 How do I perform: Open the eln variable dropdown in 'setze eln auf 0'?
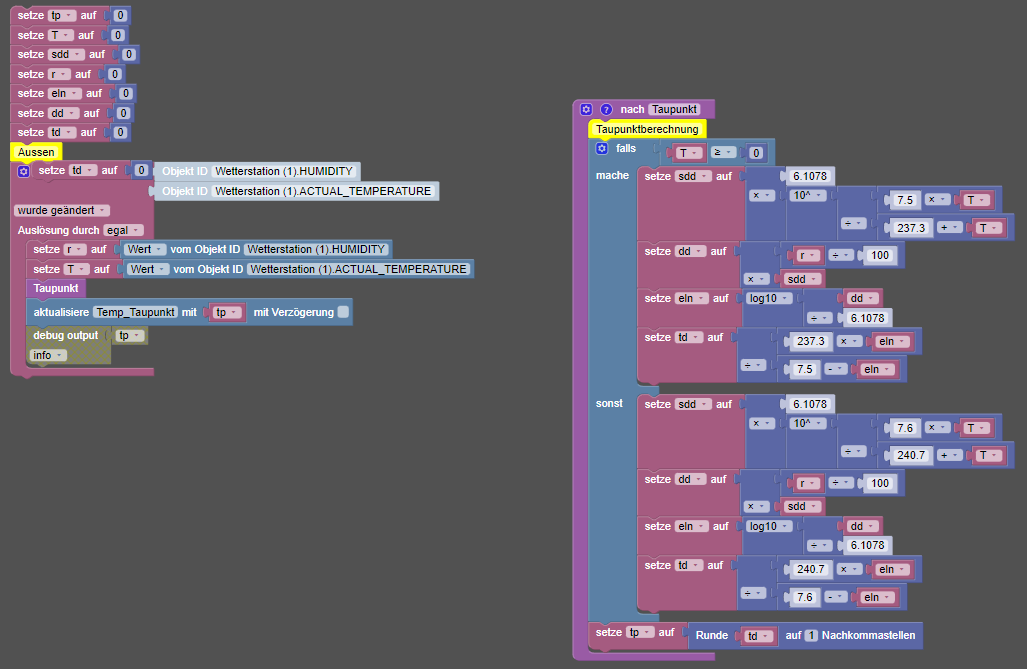click(x=65, y=94)
